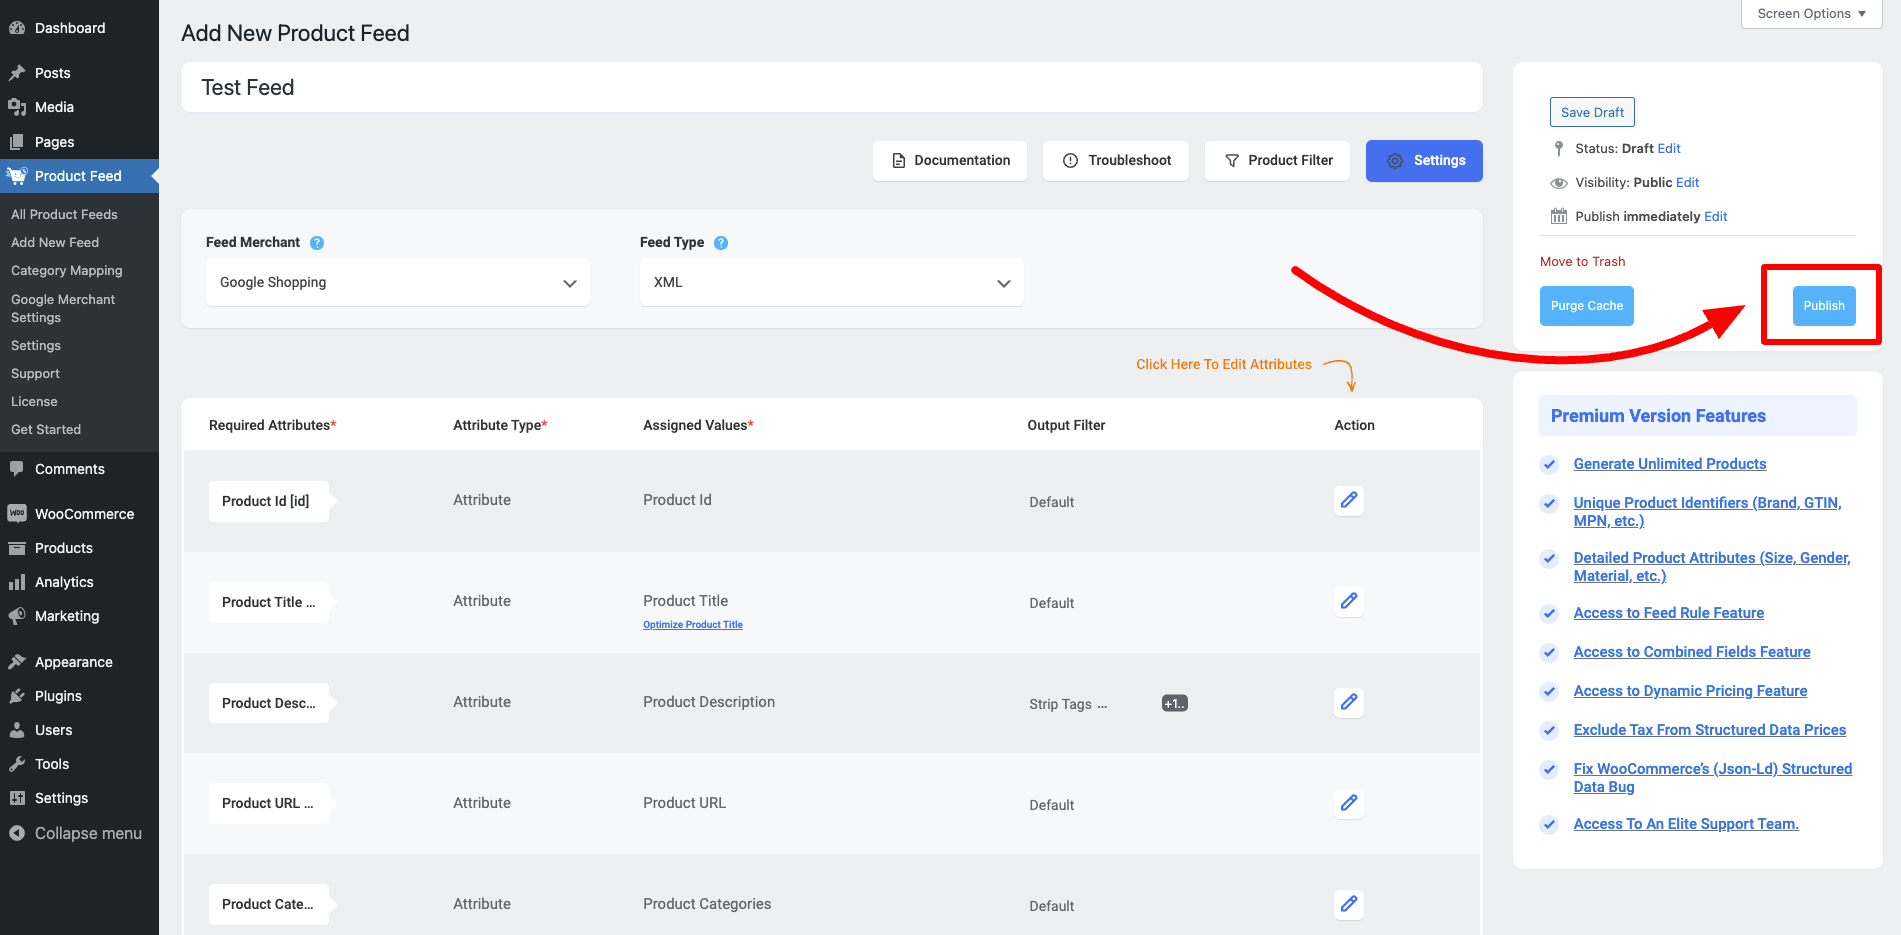
Task: Click Move to Trash link
Action: (x=1582, y=261)
